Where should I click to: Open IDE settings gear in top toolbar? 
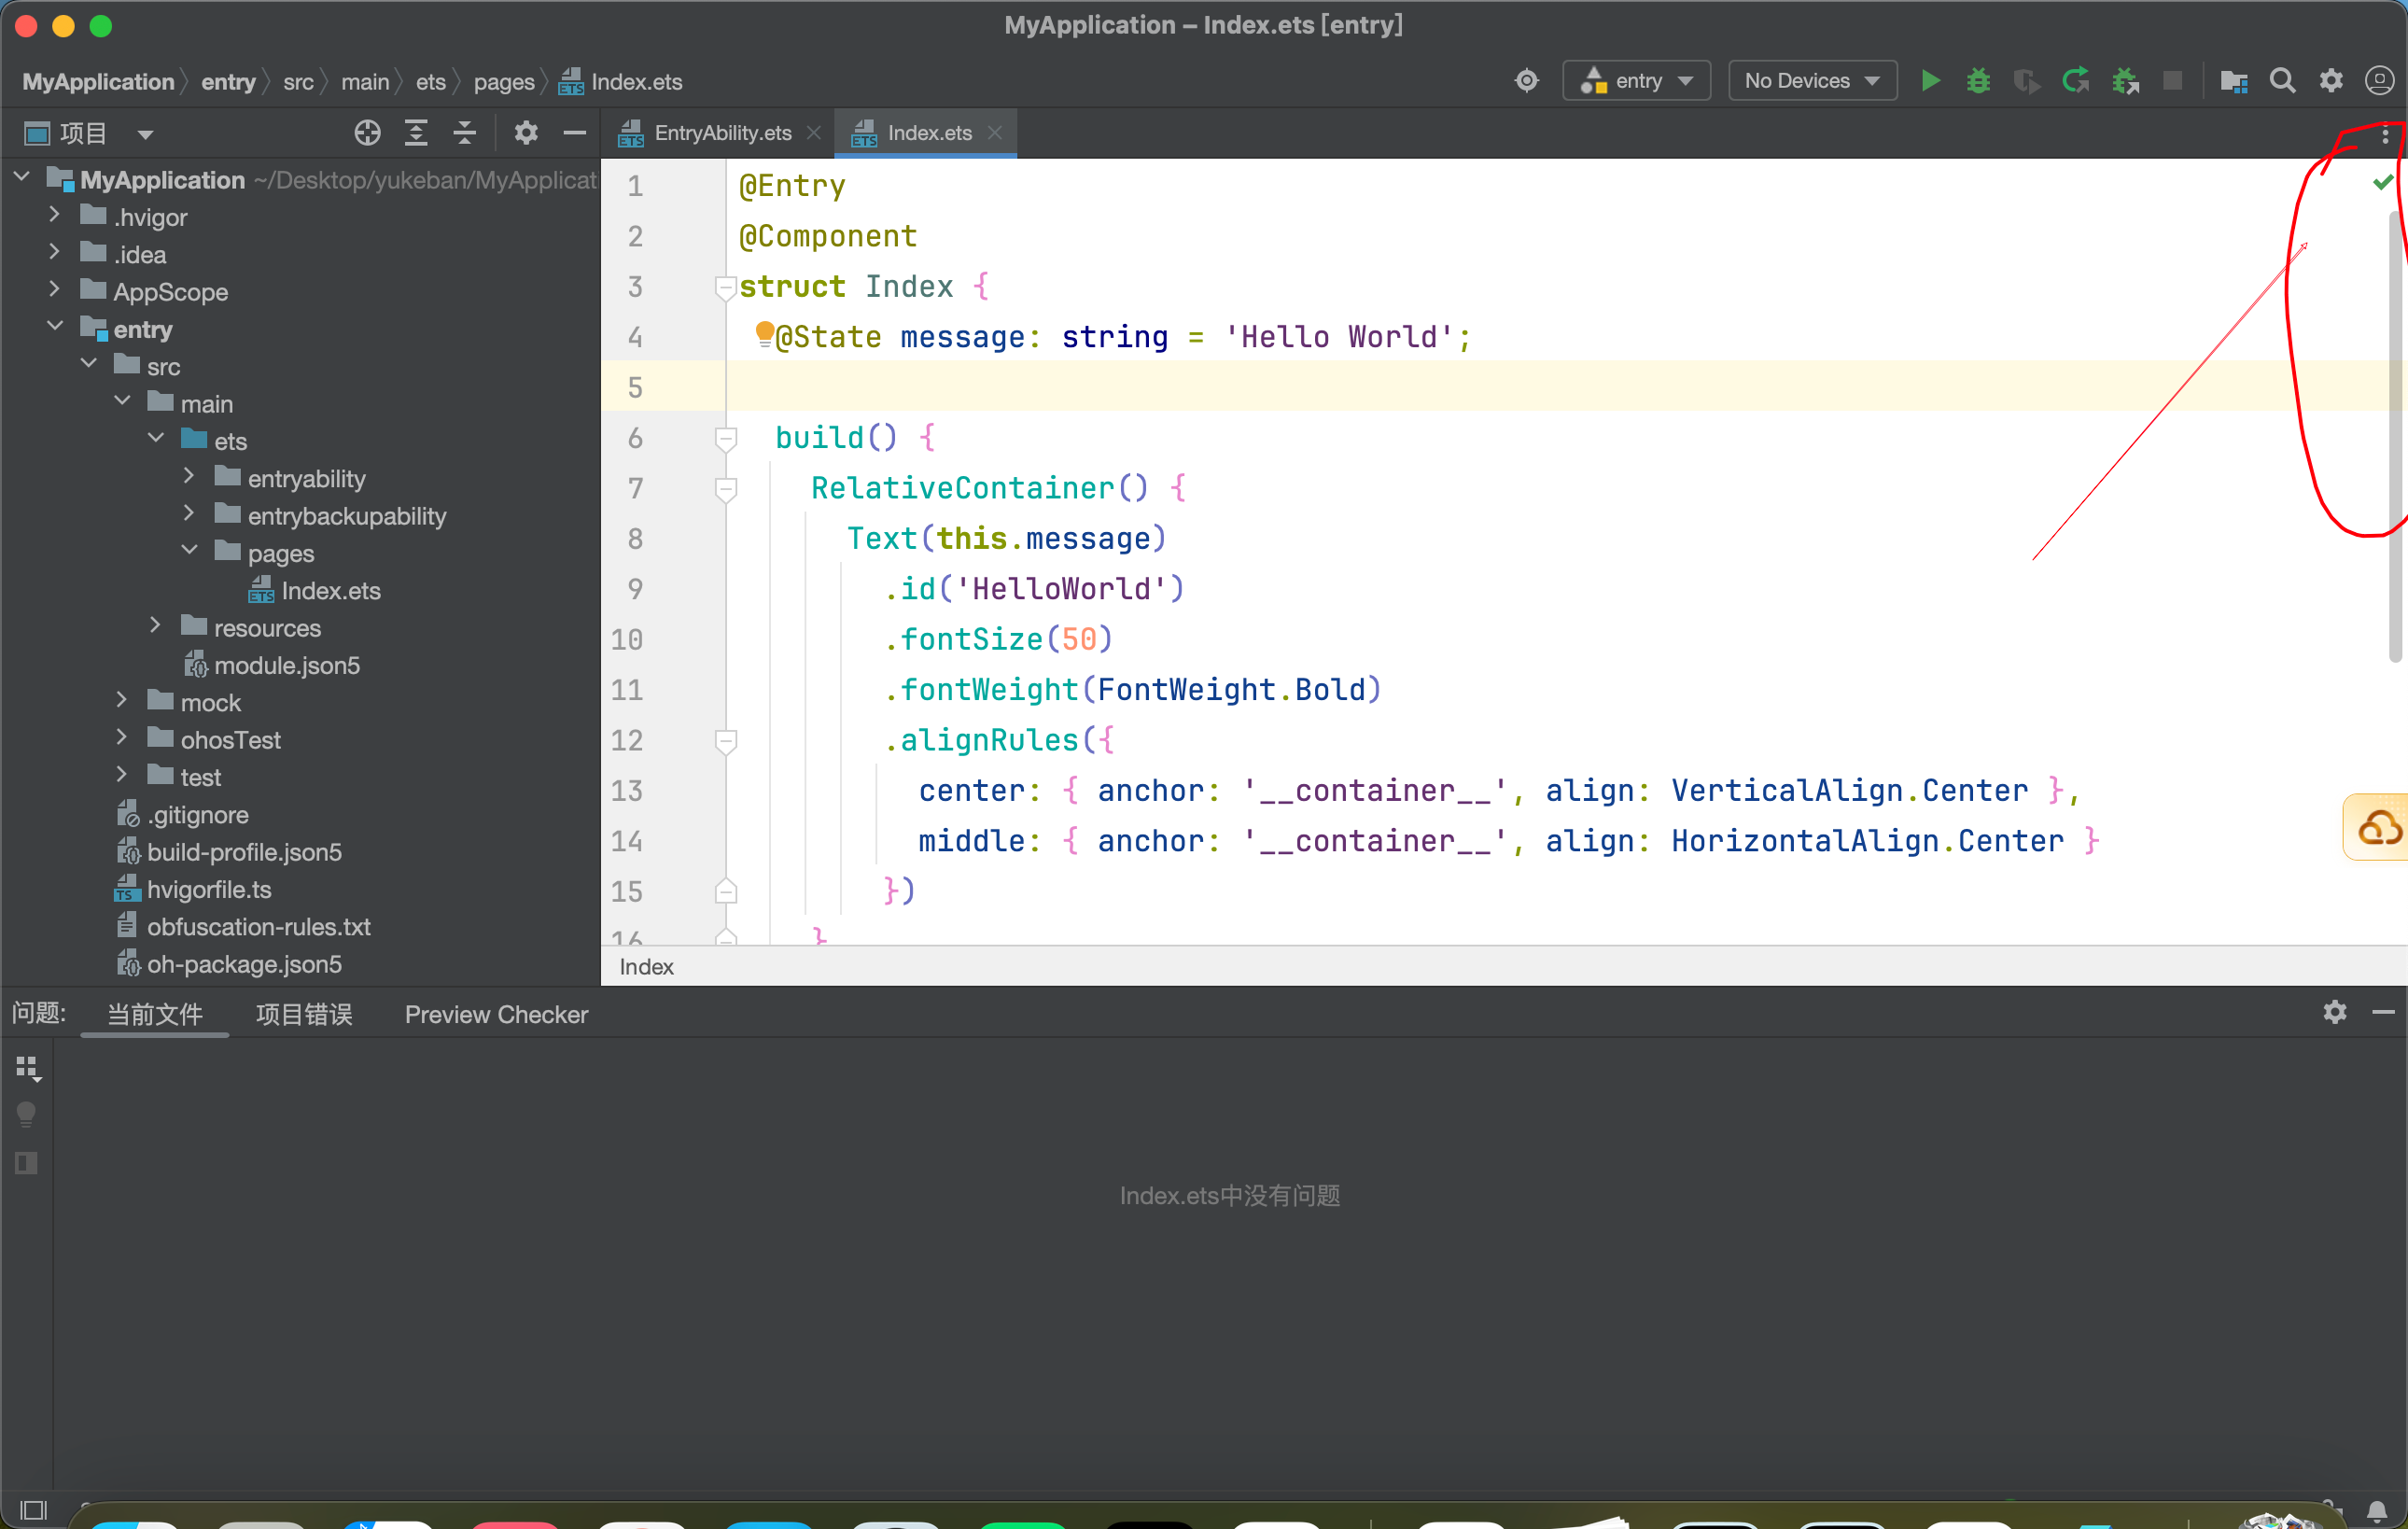2331,81
